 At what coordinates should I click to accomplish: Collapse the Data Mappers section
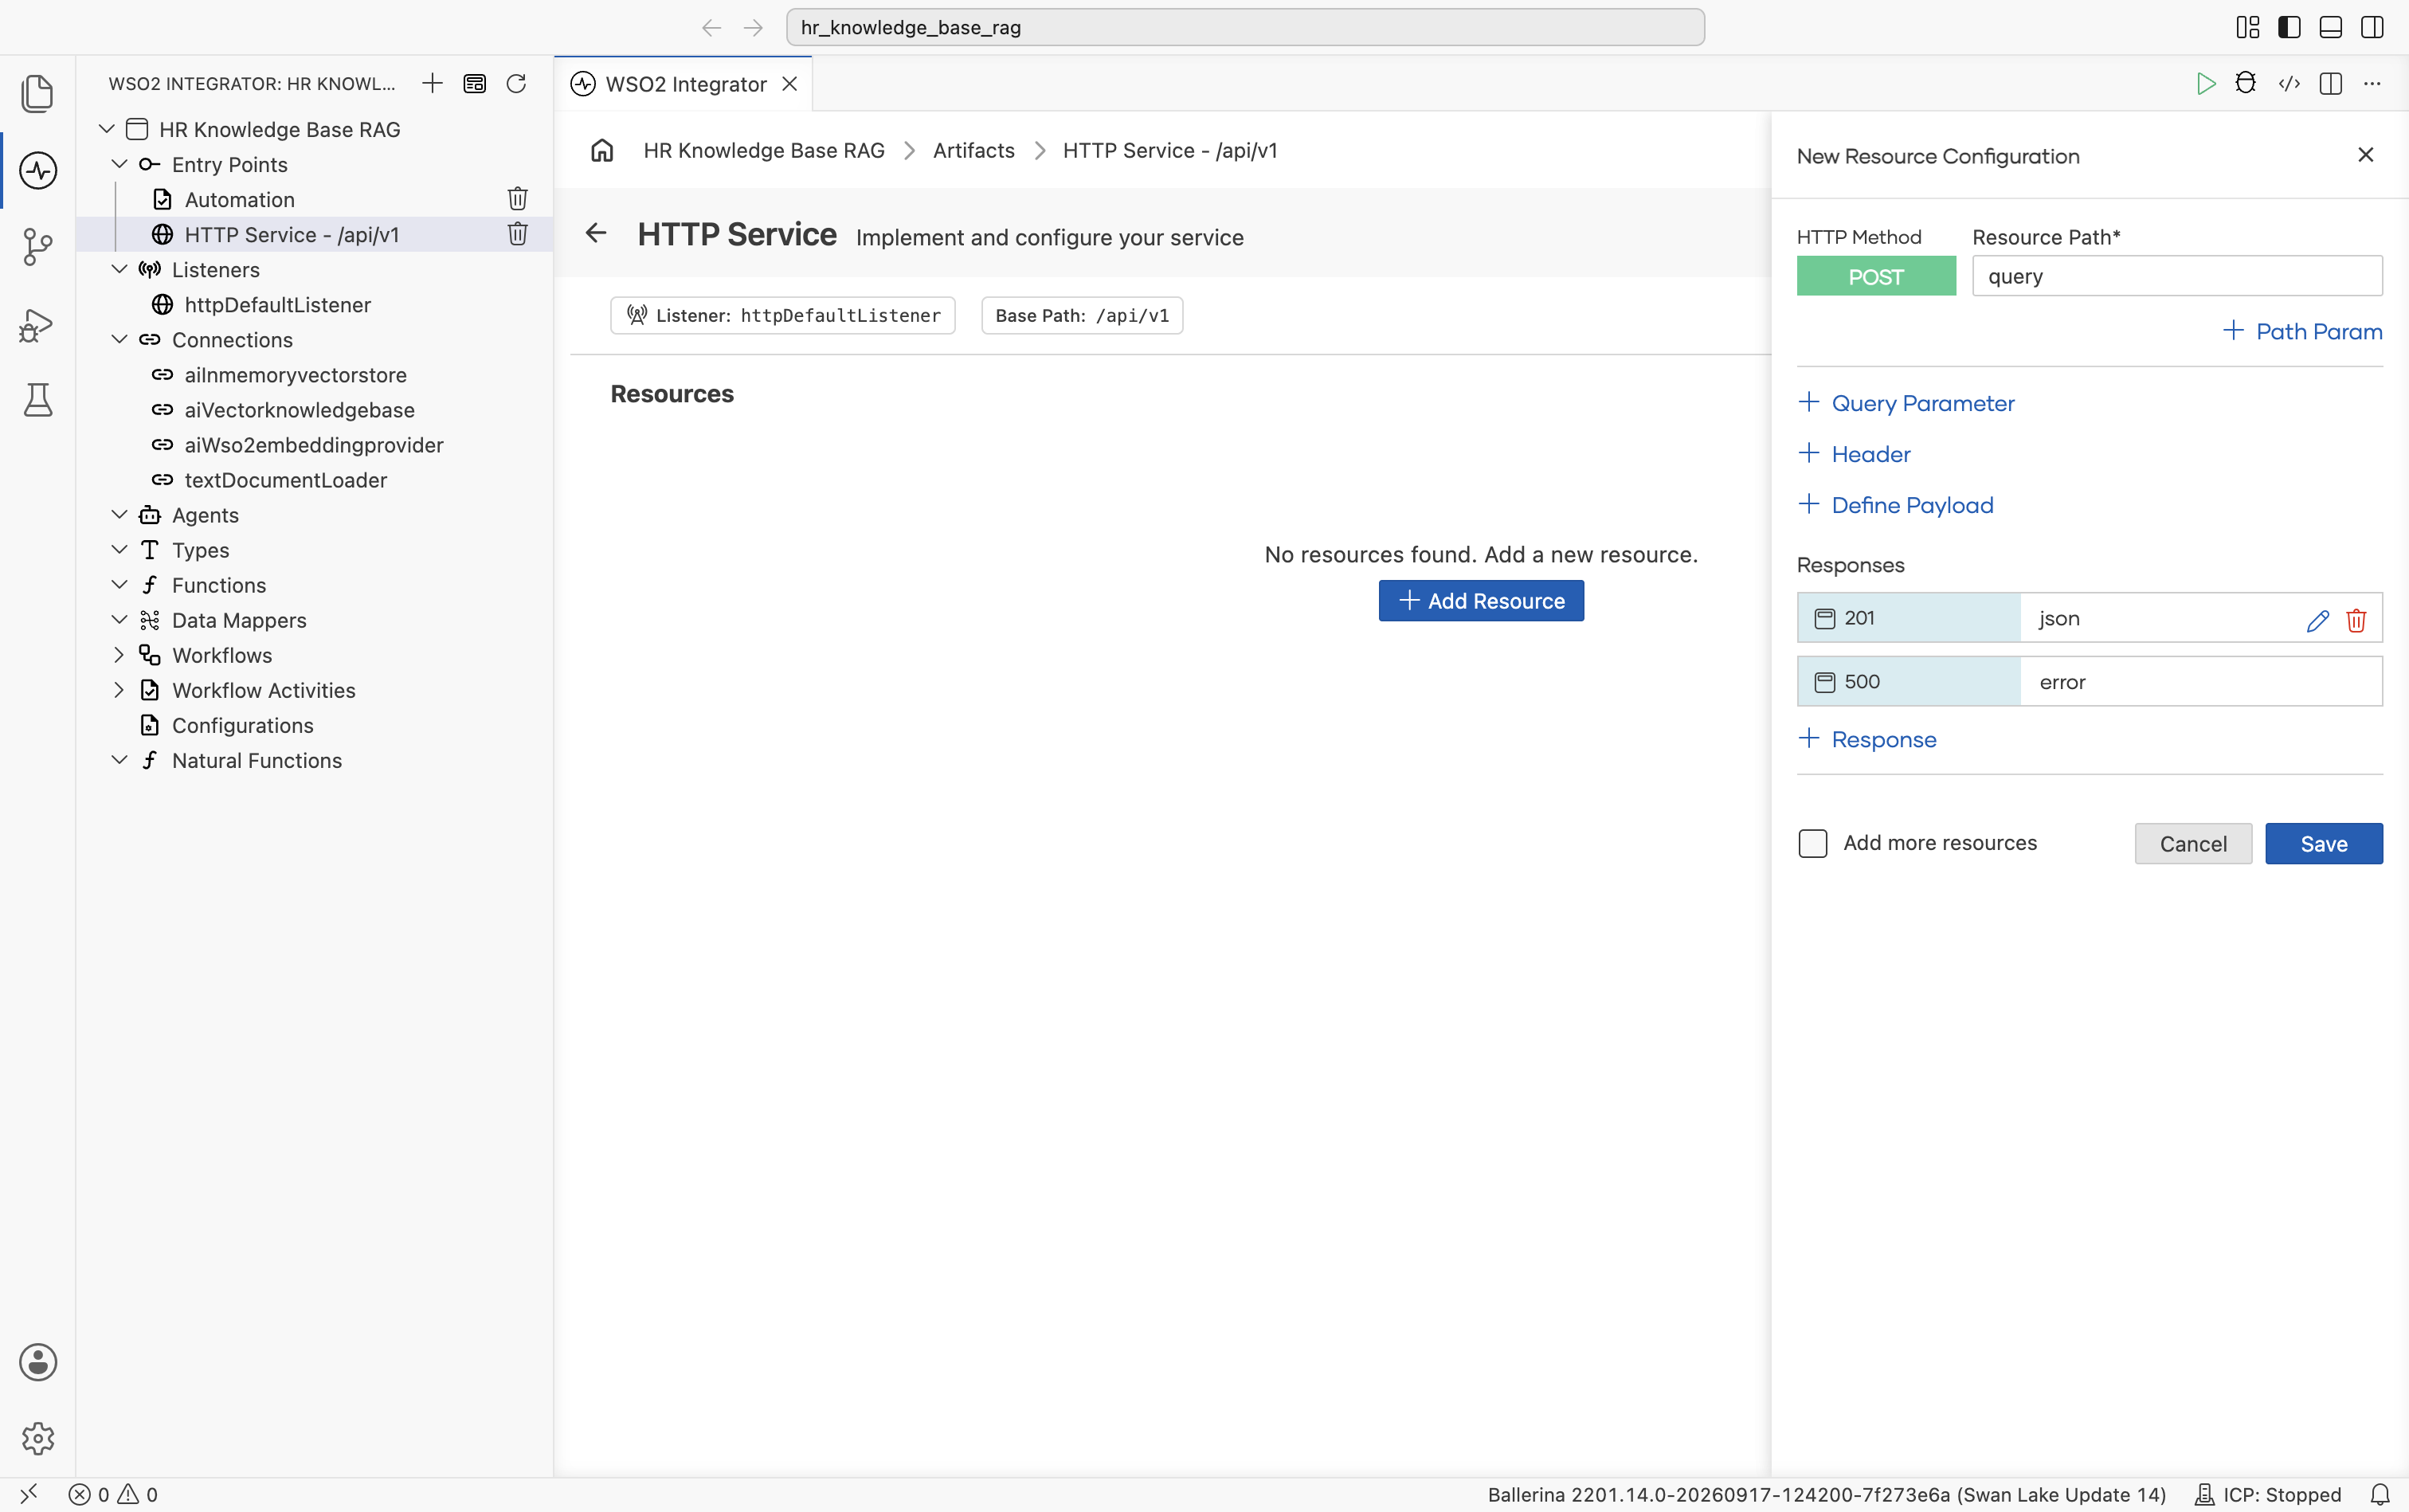[119, 620]
